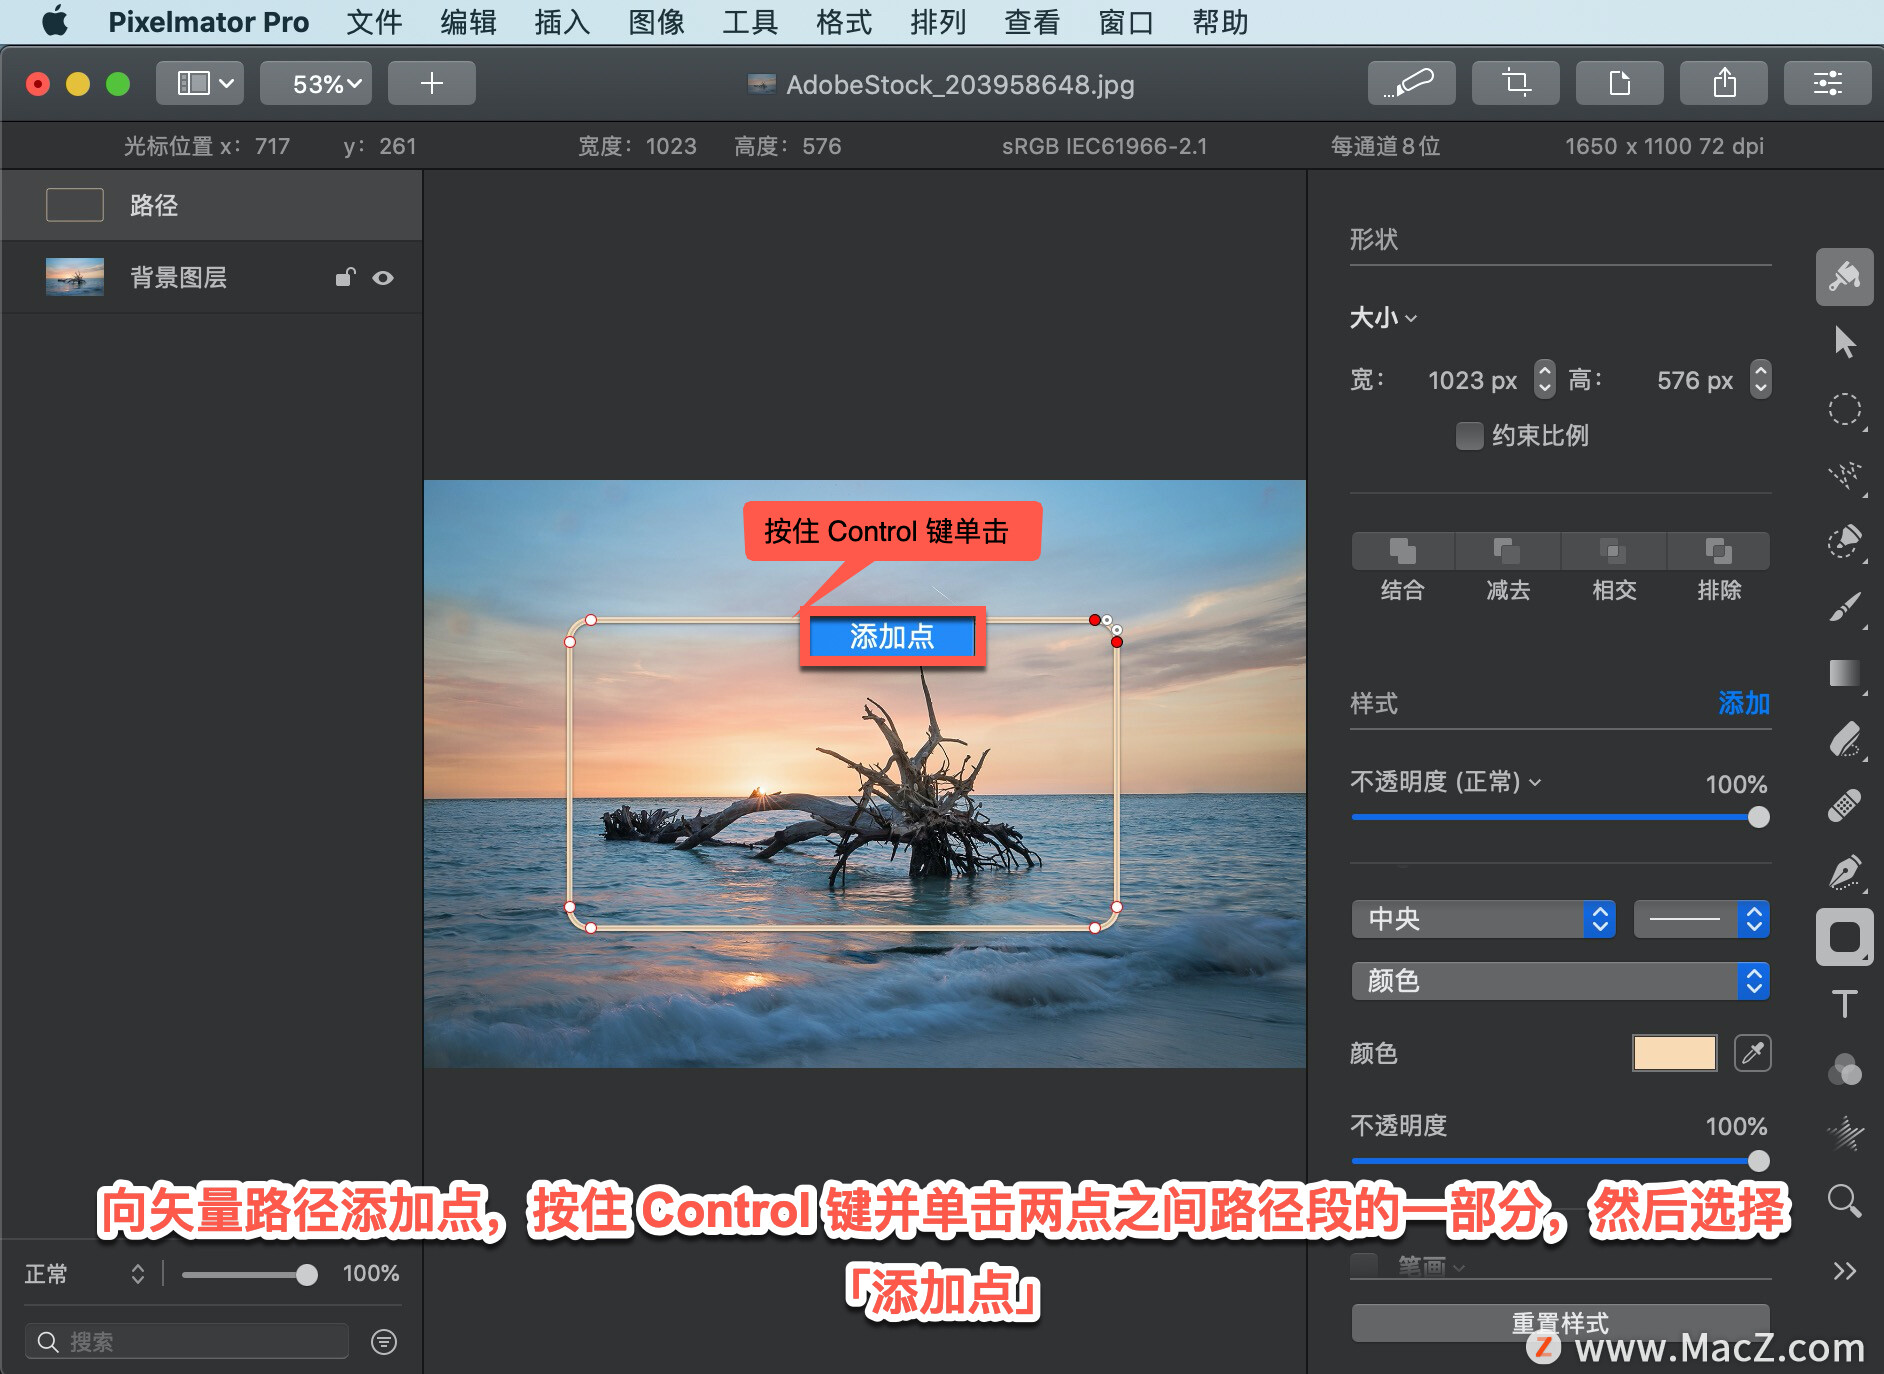The width and height of the screenshot is (1884, 1374).
Task: Select the Zoom magnifier tool
Action: [1844, 1200]
